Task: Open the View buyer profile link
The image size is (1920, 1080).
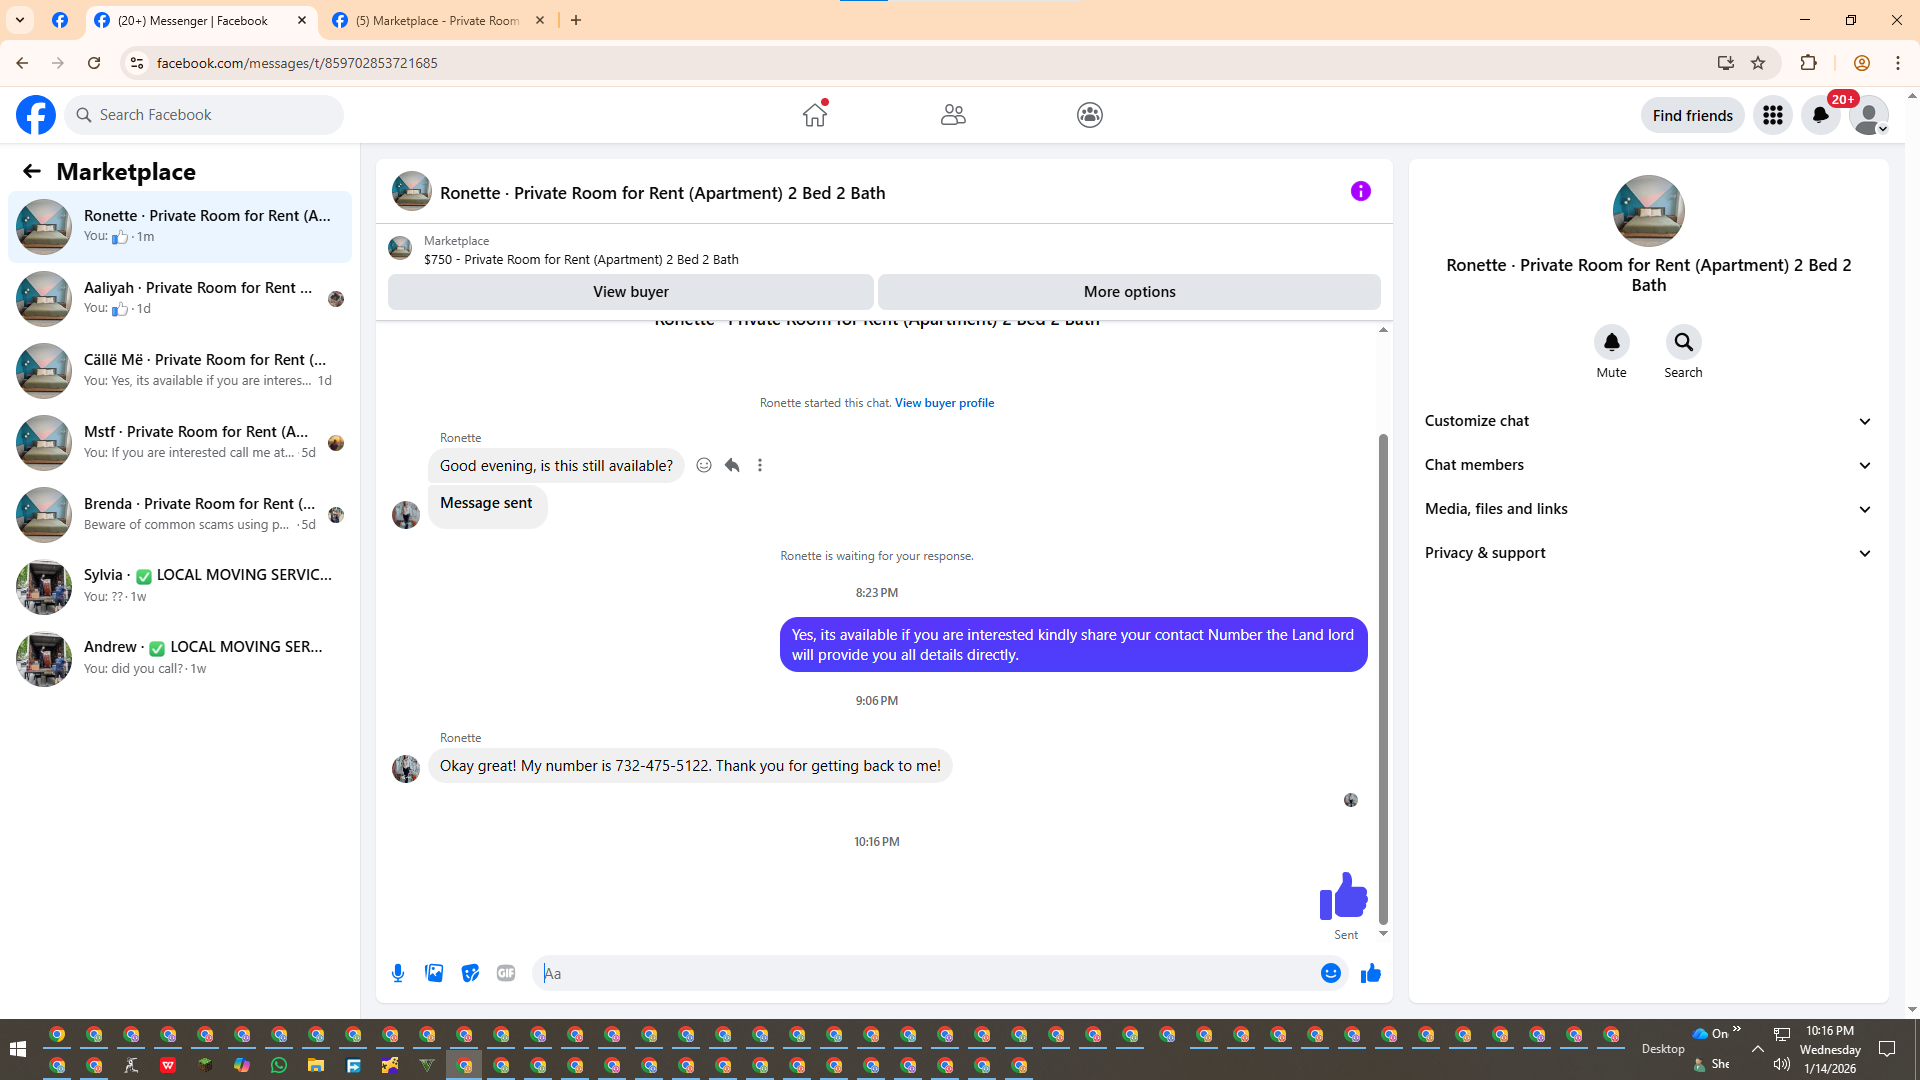Action: coord(944,403)
